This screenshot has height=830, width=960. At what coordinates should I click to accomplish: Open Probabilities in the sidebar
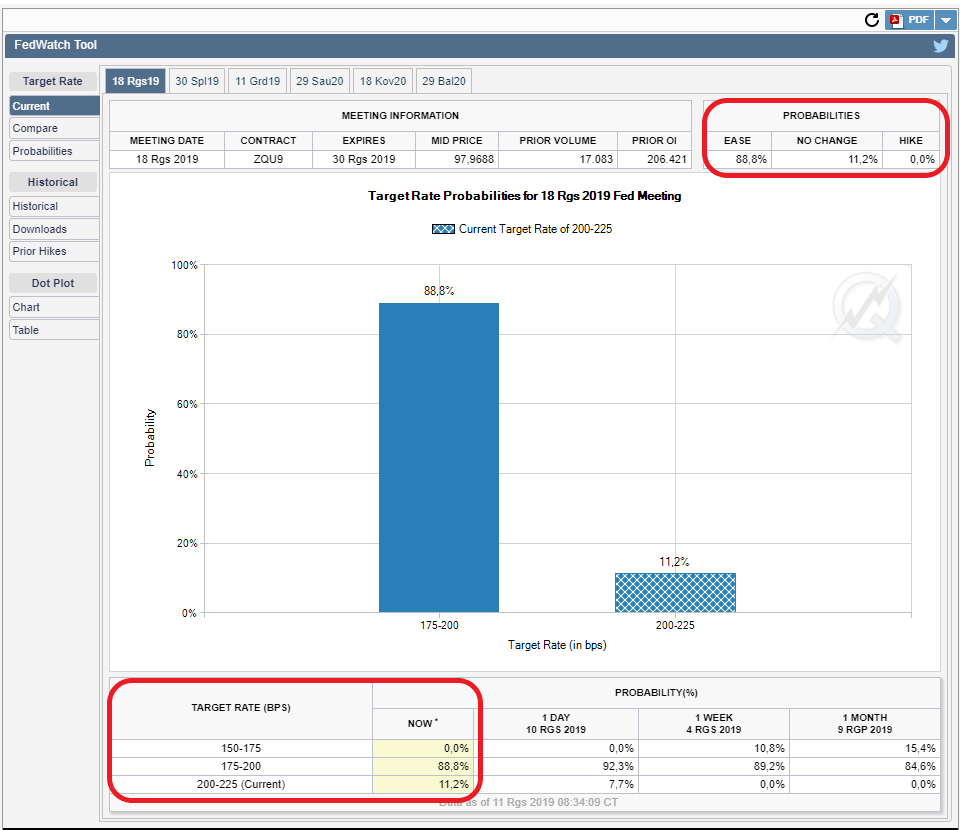point(54,151)
